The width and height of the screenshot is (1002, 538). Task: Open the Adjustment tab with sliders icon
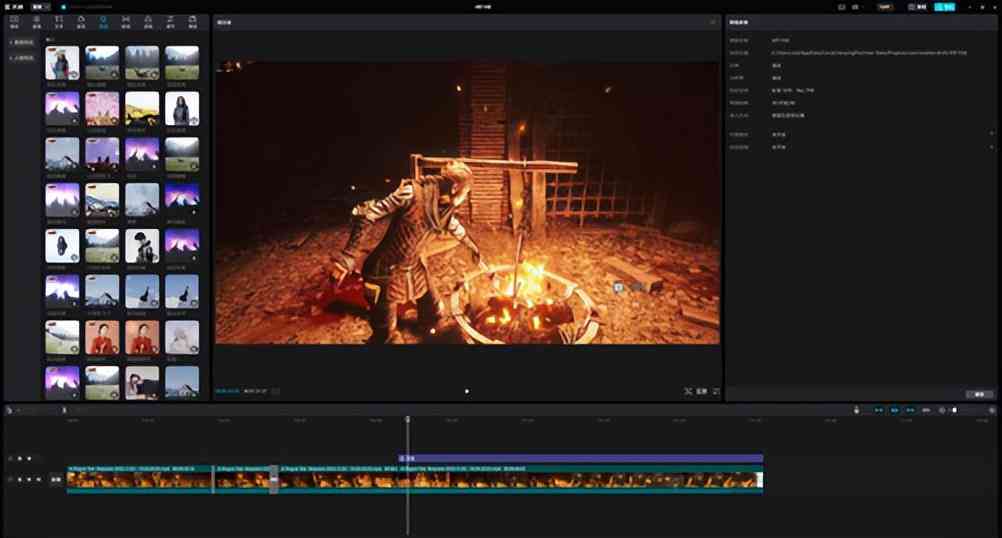click(x=171, y=22)
